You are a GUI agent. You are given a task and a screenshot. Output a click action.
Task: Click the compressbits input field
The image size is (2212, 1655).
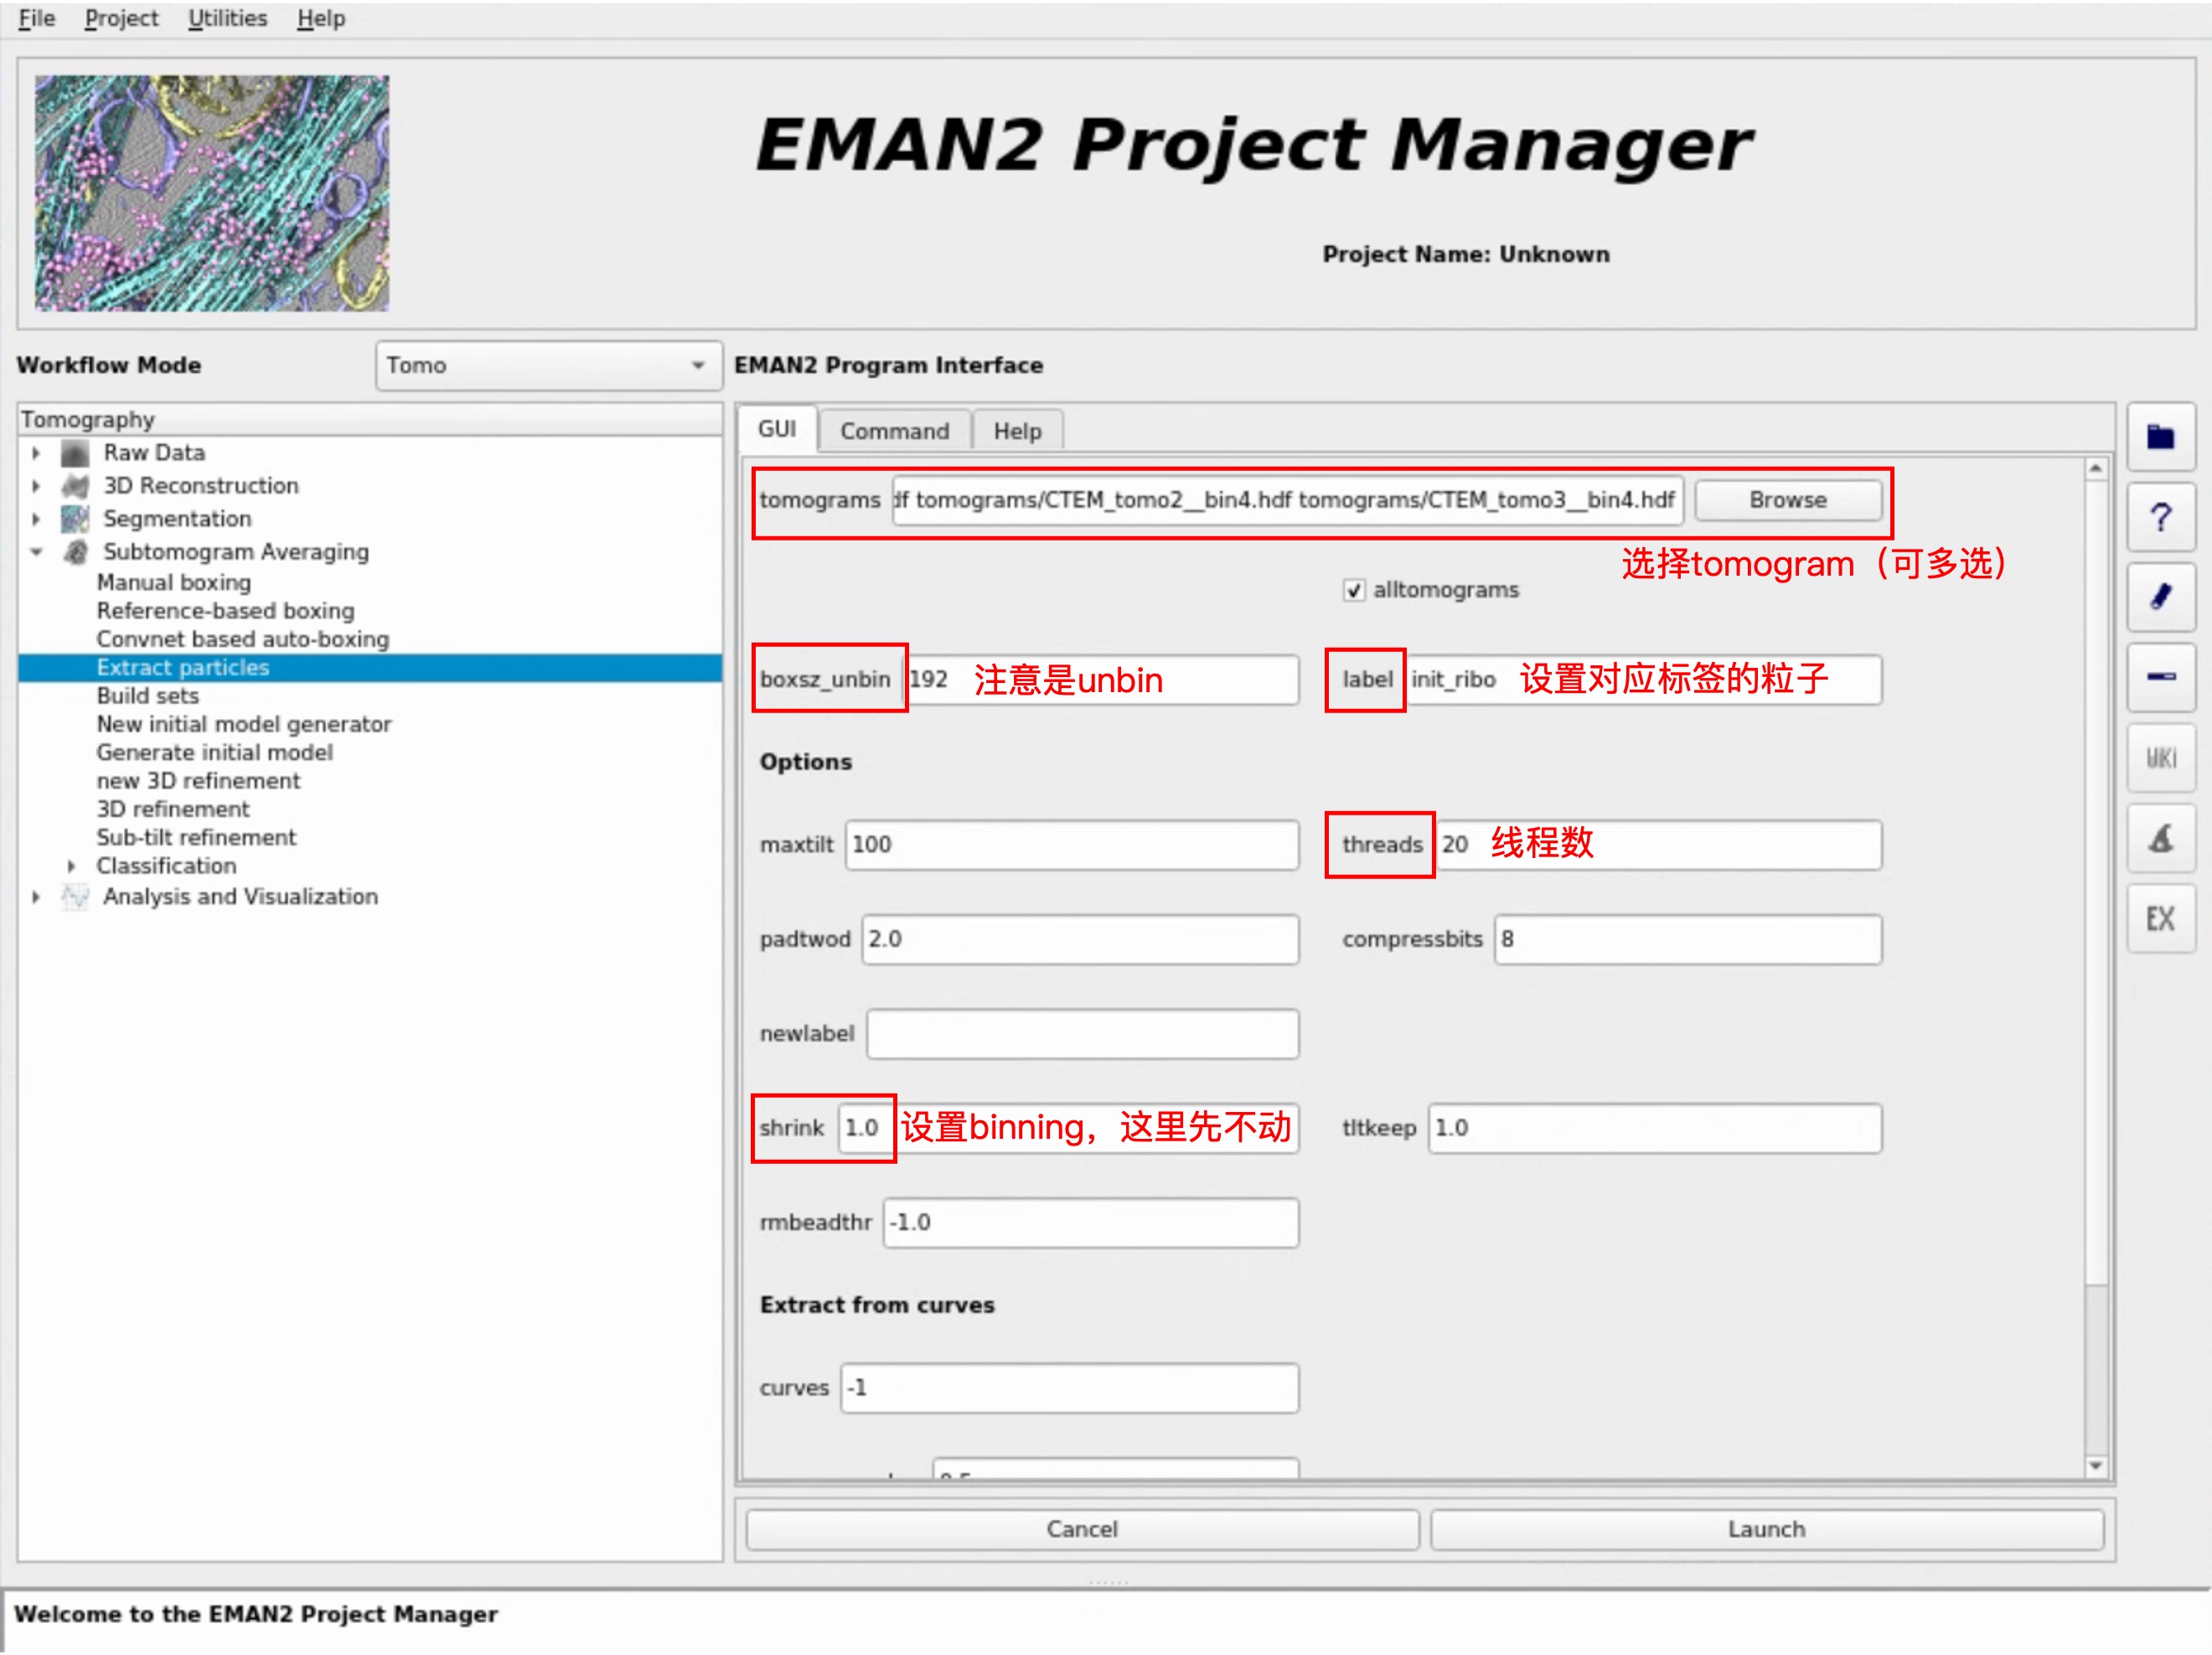pos(1688,940)
